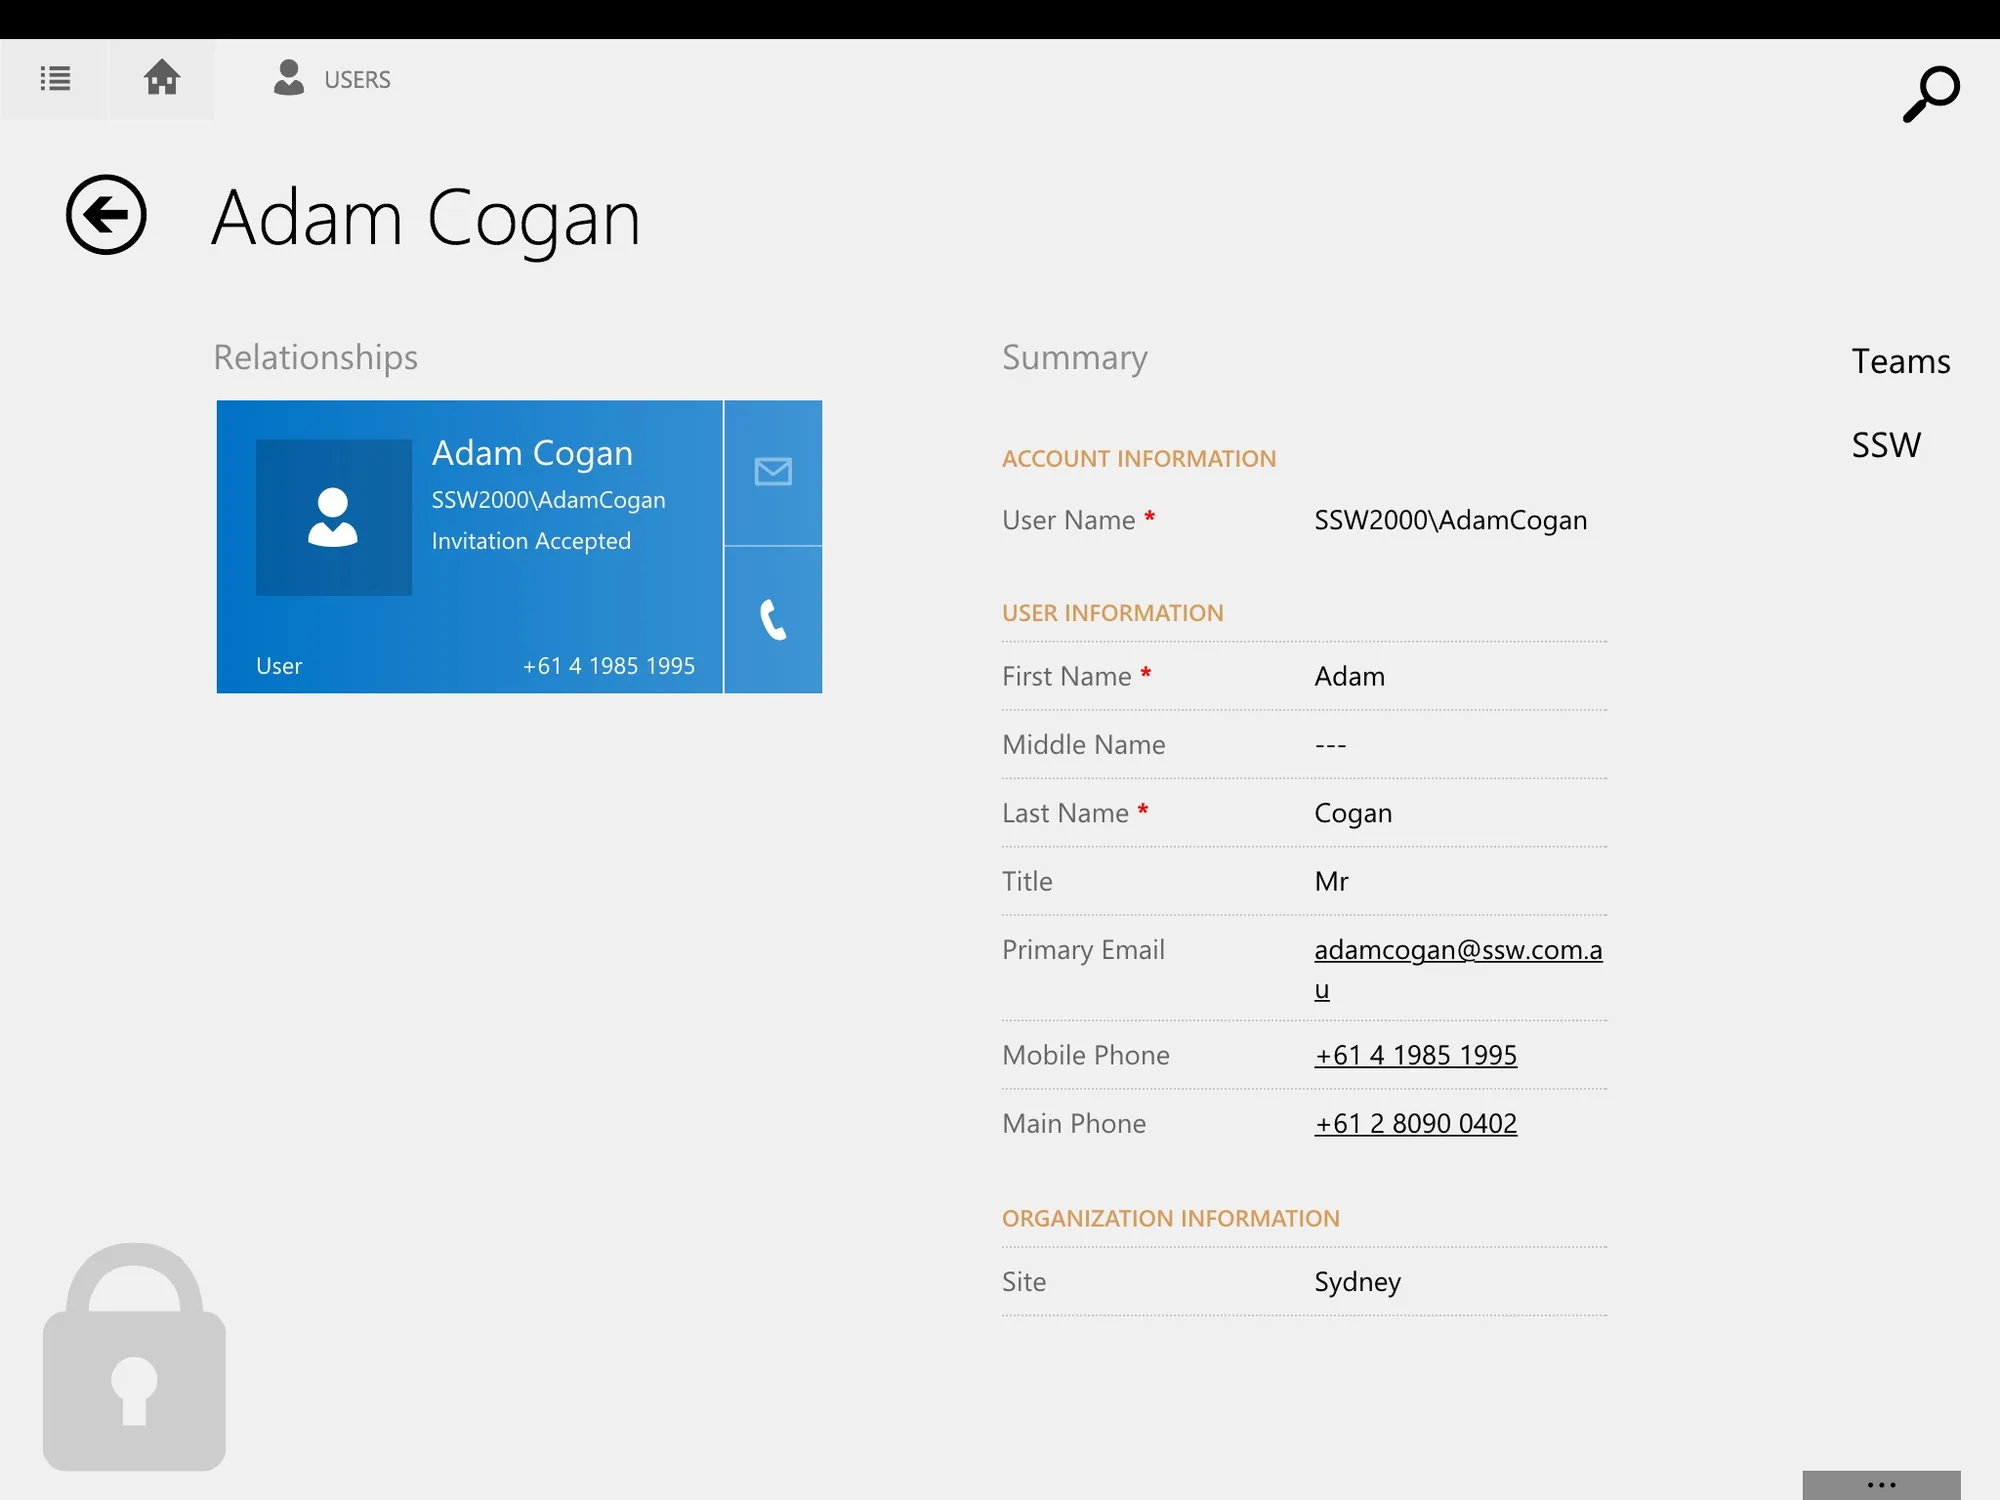Click the phone number on the contact card
This screenshot has height=1500, width=2000.
coord(608,666)
